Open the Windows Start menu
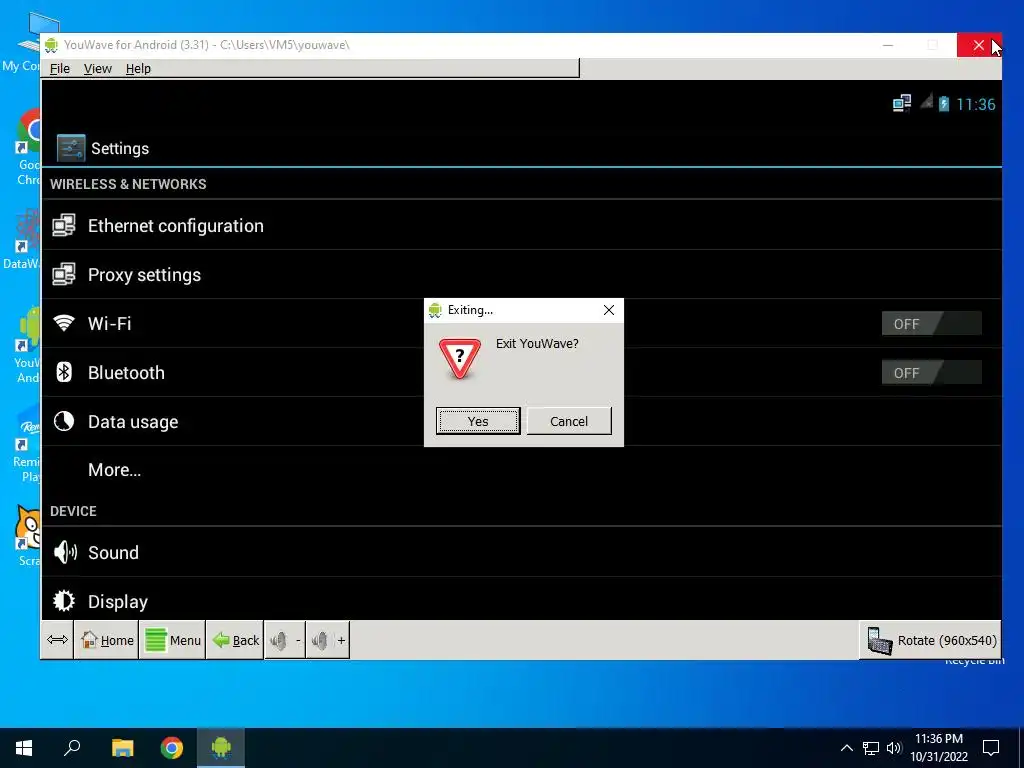Viewport: 1024px width, 768px height. pyautogui.click(x=24, y=748)
